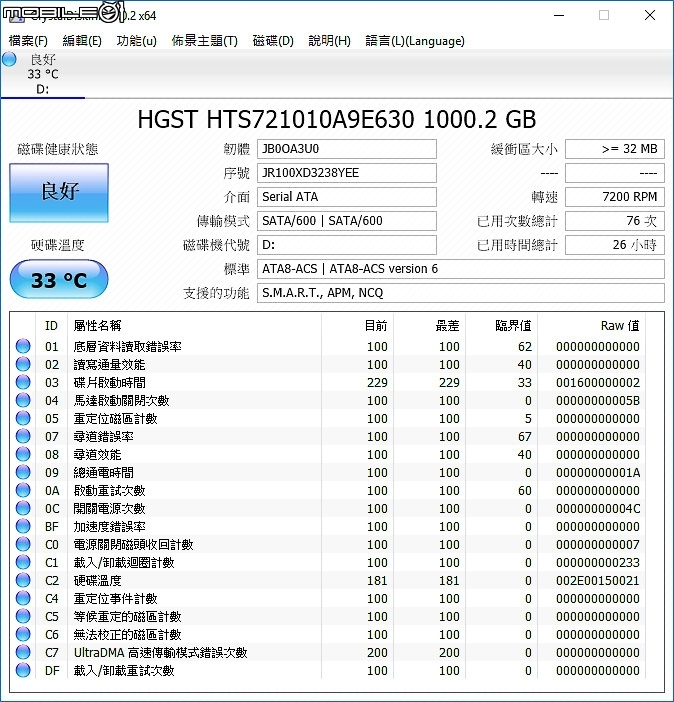Image resolution: width=674 pixels, height=702 pixels.
Task: Click status orb for attribute C7 UltraDMA
Action: pos(23,652)
